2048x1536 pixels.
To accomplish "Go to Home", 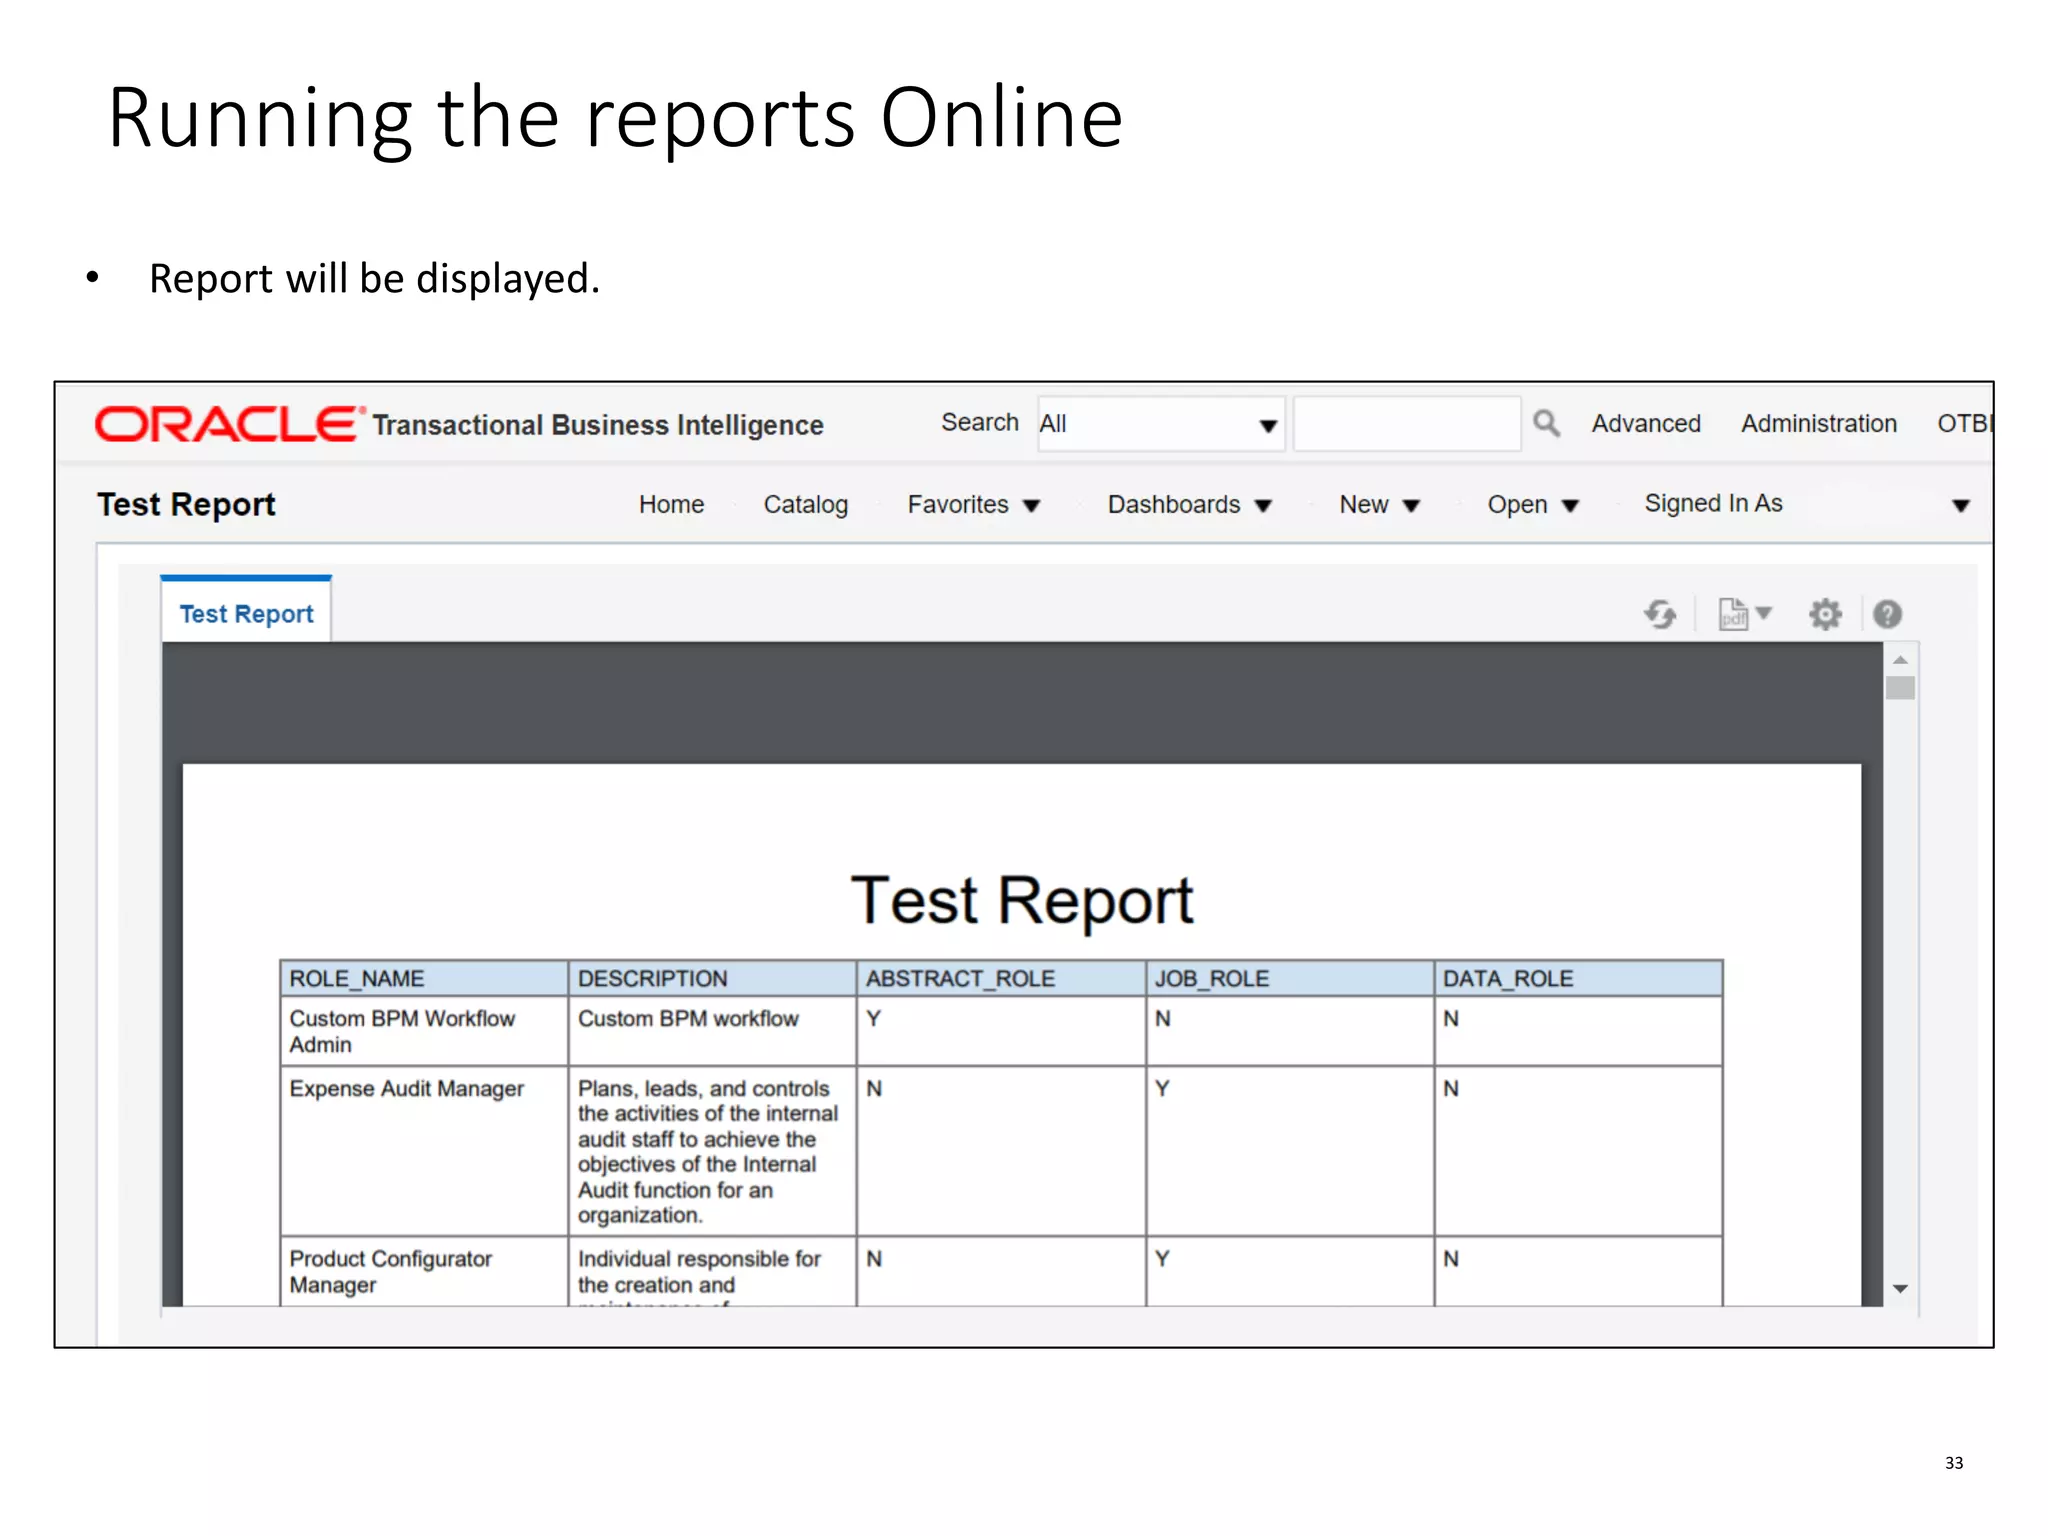I will pyautogui.click(x=671, y=505).
